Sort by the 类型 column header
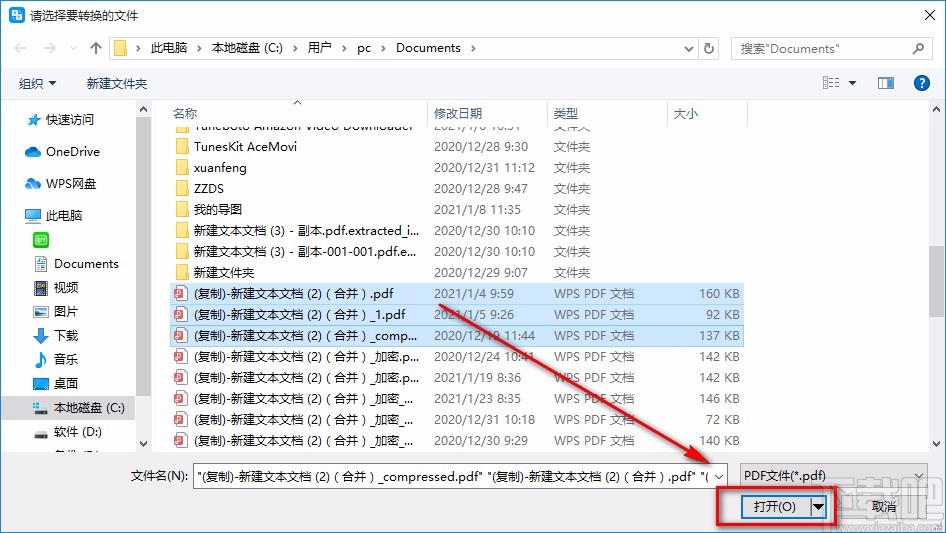Screen dimensions: 946x533 click(x=566, y=113)
